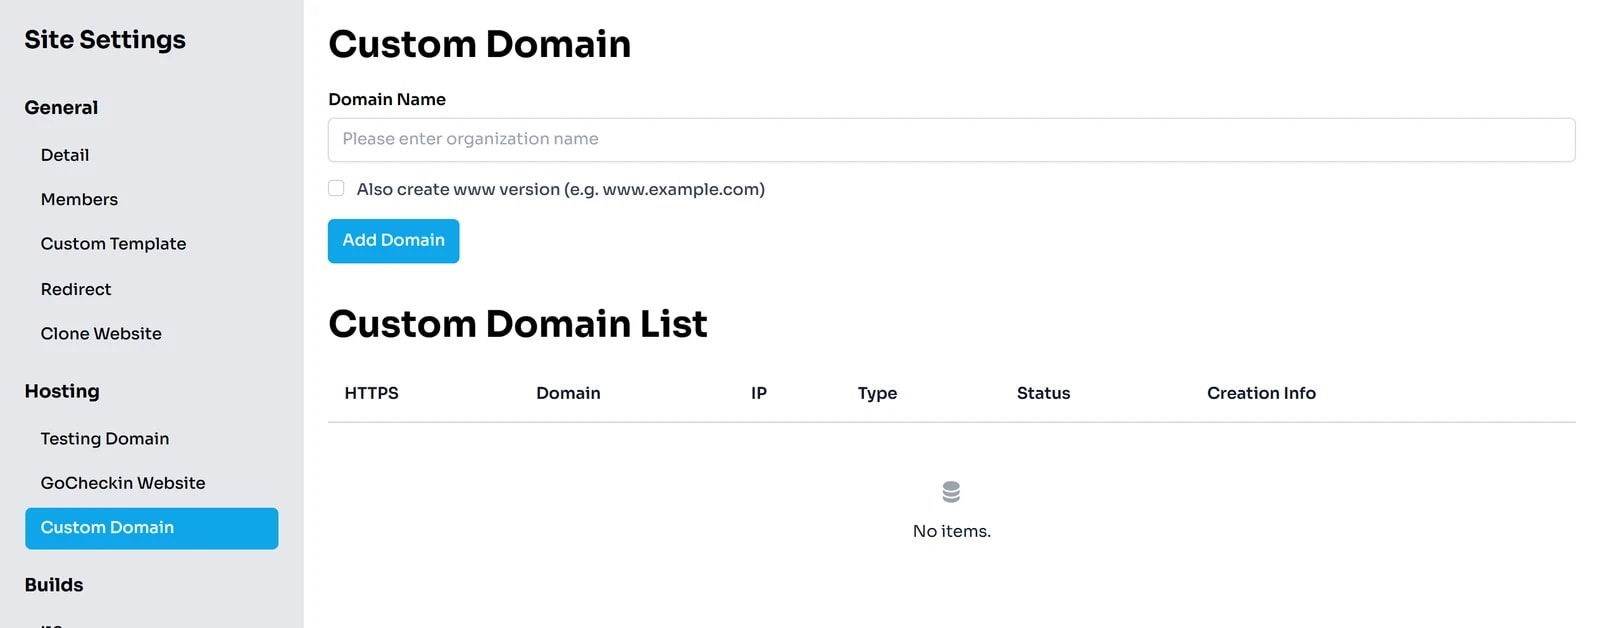Click the IP column header

[759, 393]
